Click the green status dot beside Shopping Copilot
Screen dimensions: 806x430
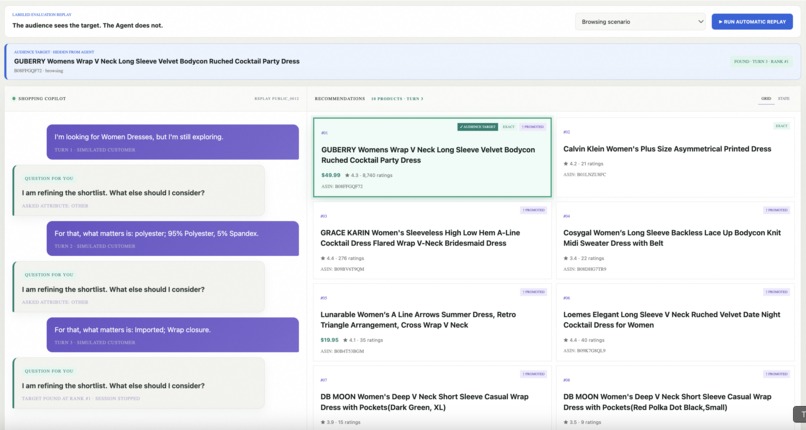14,99
